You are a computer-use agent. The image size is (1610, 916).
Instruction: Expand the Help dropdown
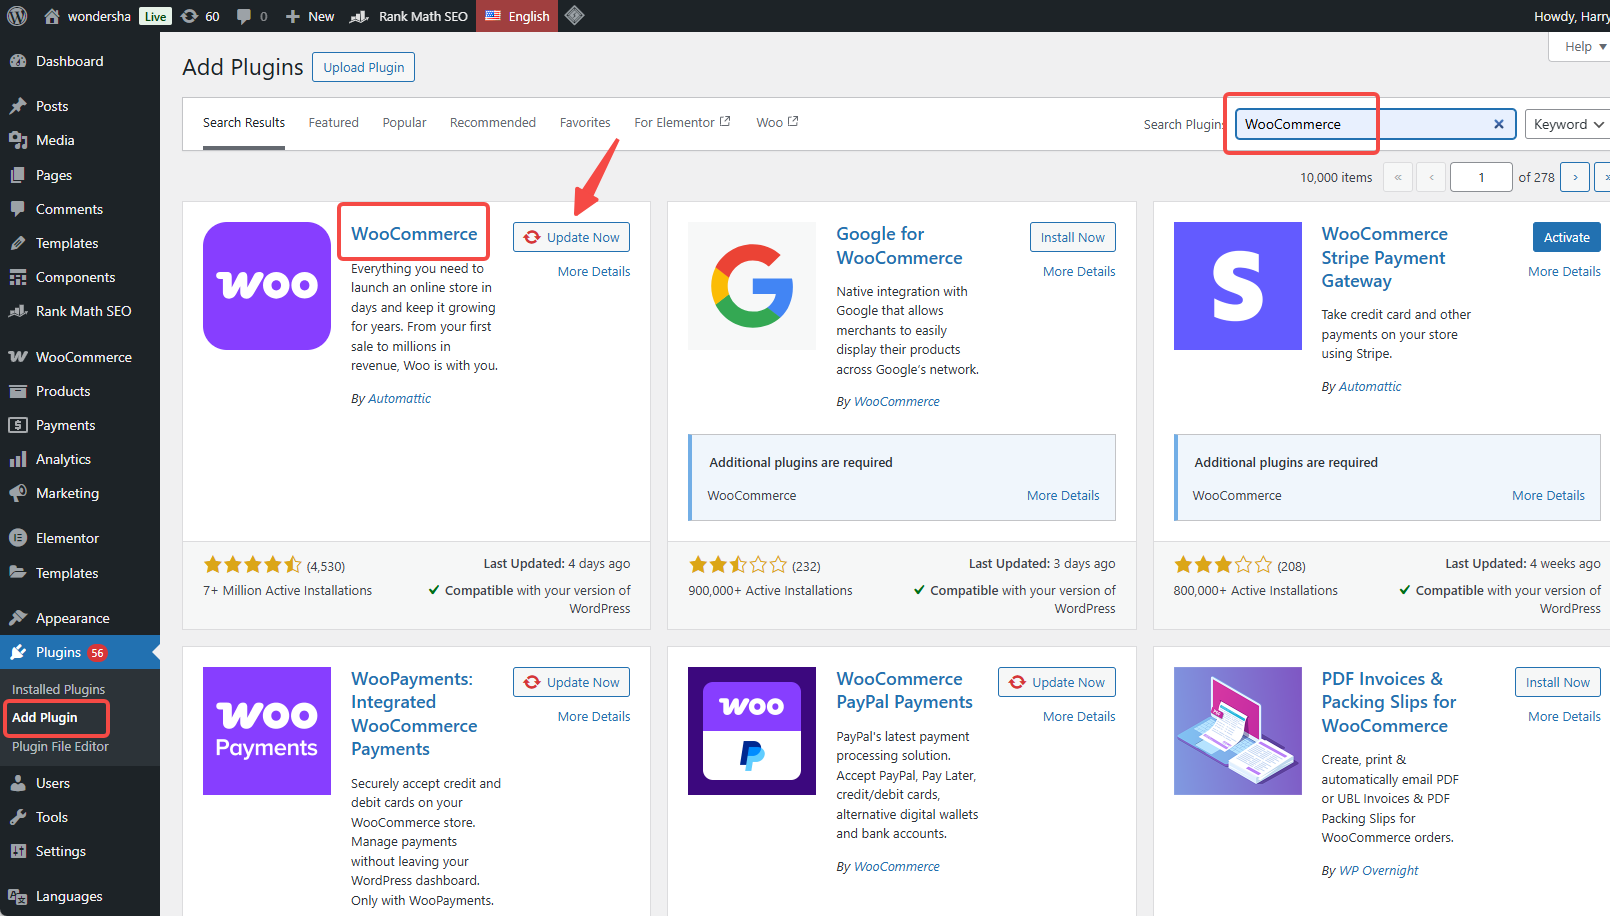[x=1578, y=46]
